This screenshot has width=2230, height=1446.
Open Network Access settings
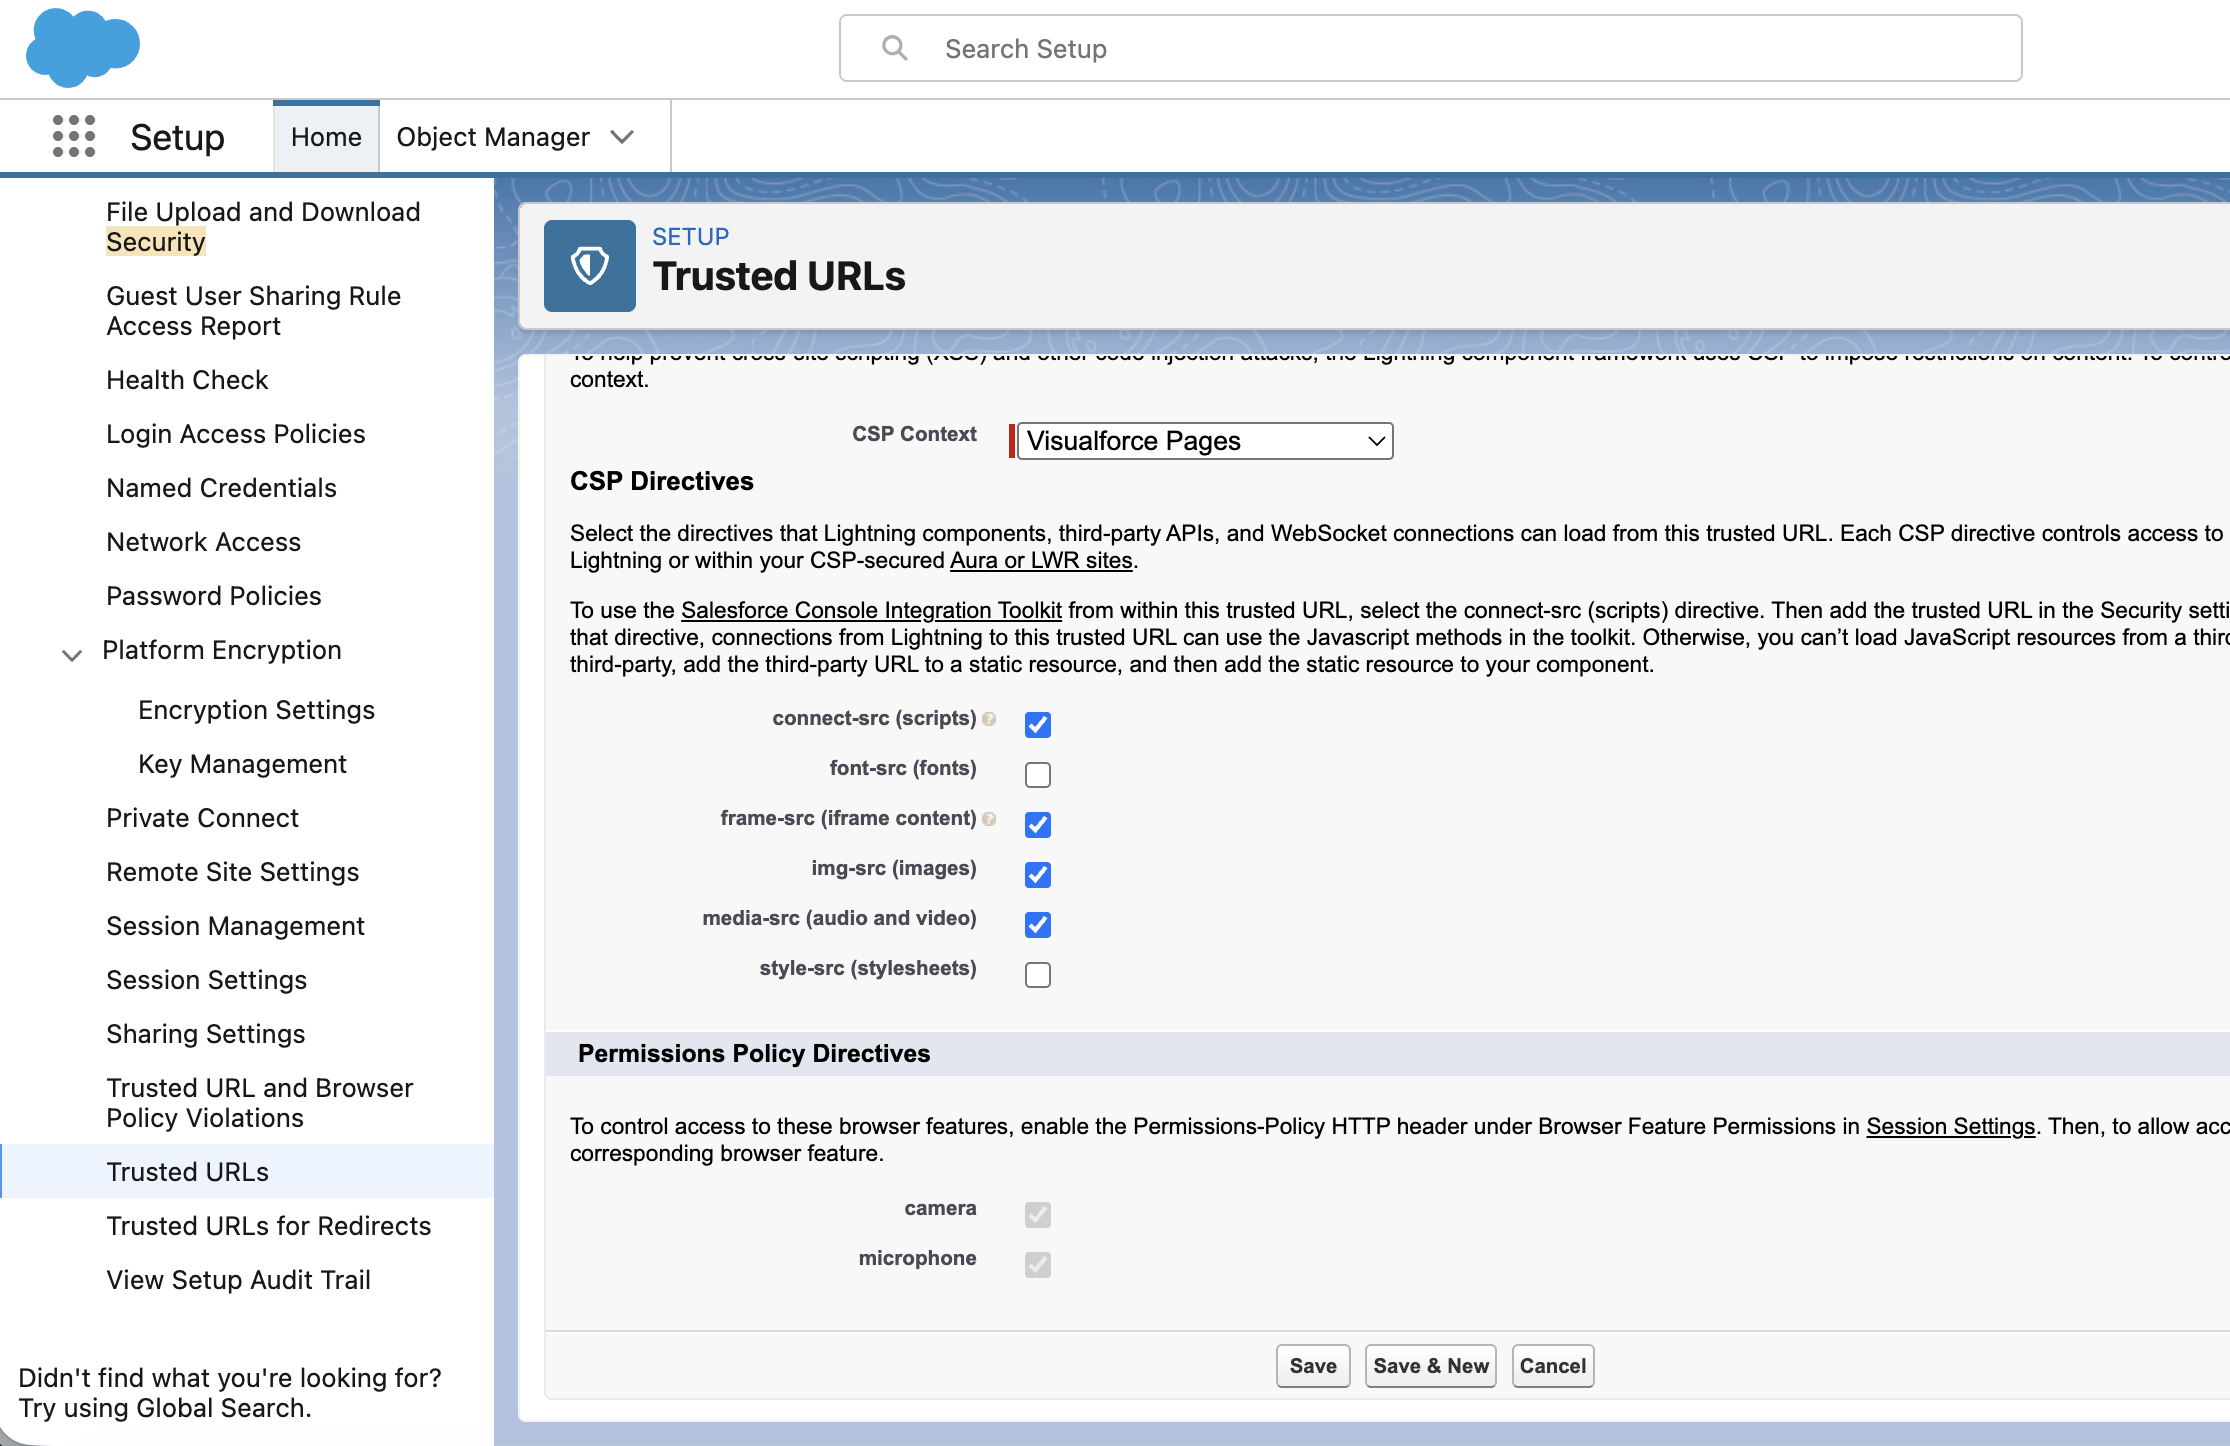[204, 542]
